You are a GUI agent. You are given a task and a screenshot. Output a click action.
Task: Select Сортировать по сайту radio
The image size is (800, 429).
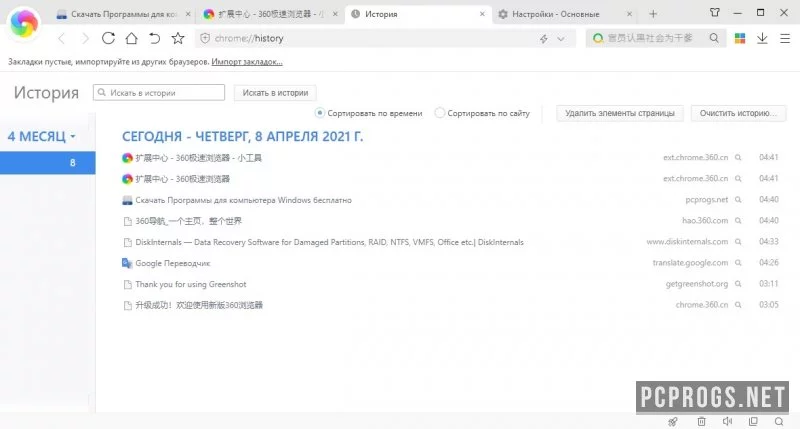pos(439,113)
